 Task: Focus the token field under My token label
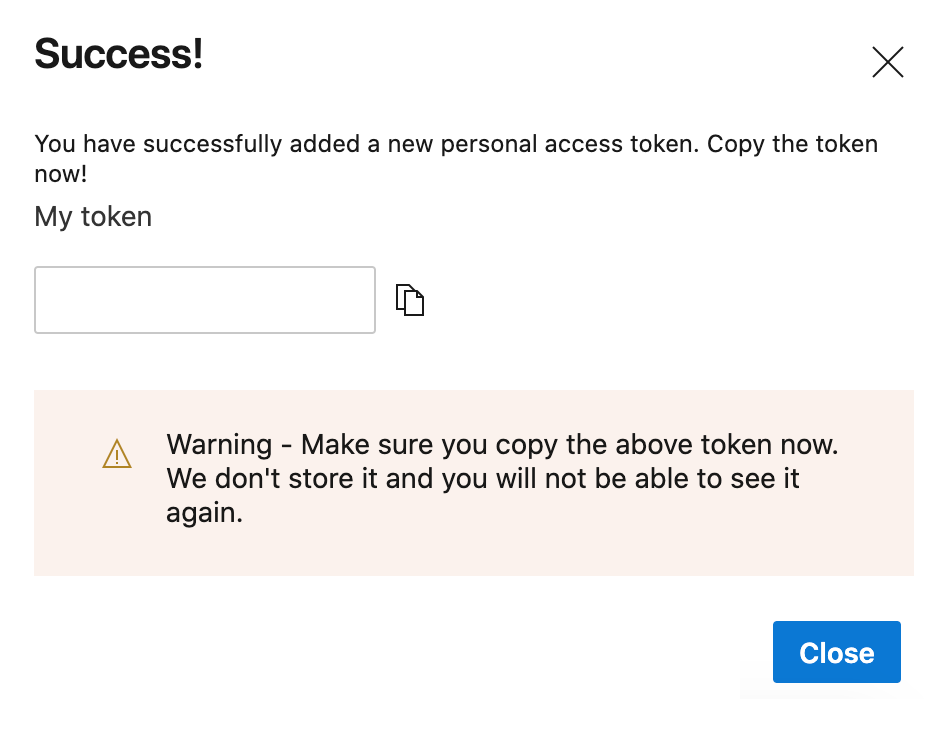click(x=204, y=299)
